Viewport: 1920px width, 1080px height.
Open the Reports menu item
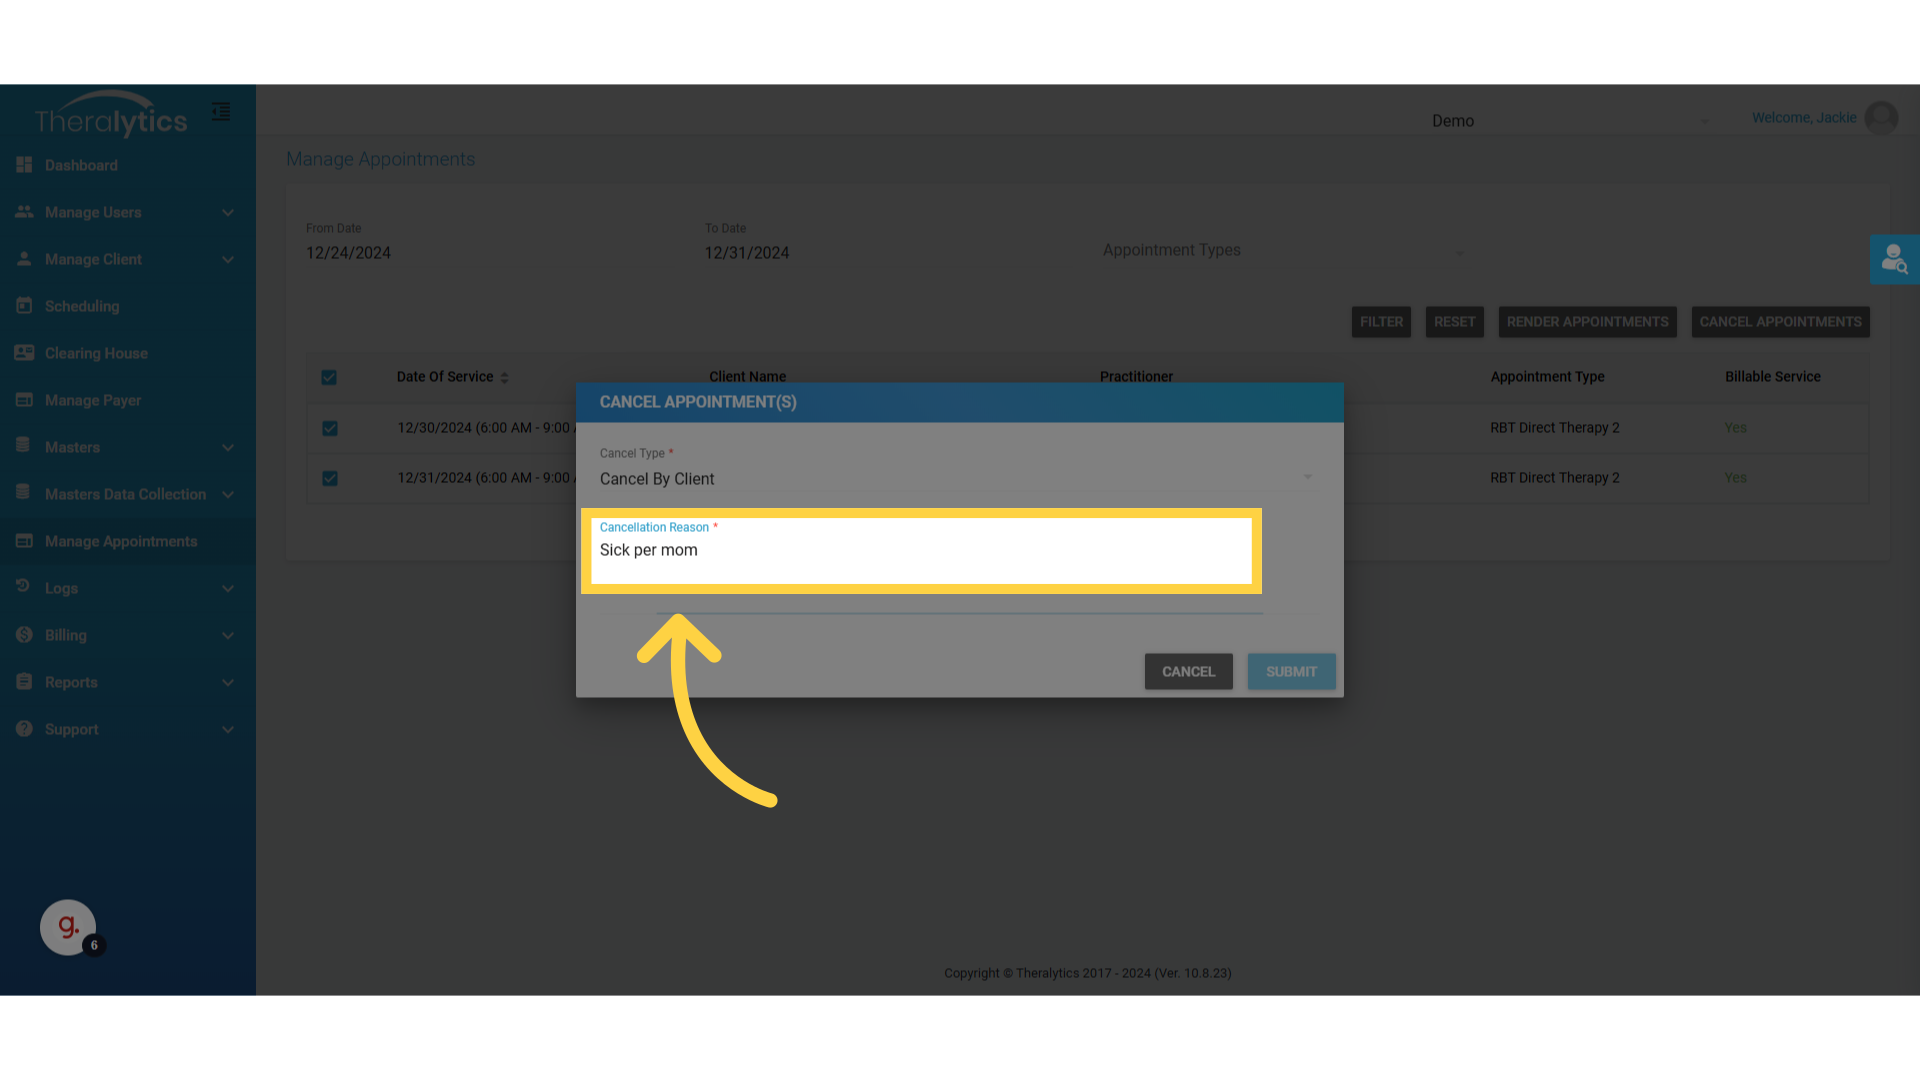coord(71,682)
